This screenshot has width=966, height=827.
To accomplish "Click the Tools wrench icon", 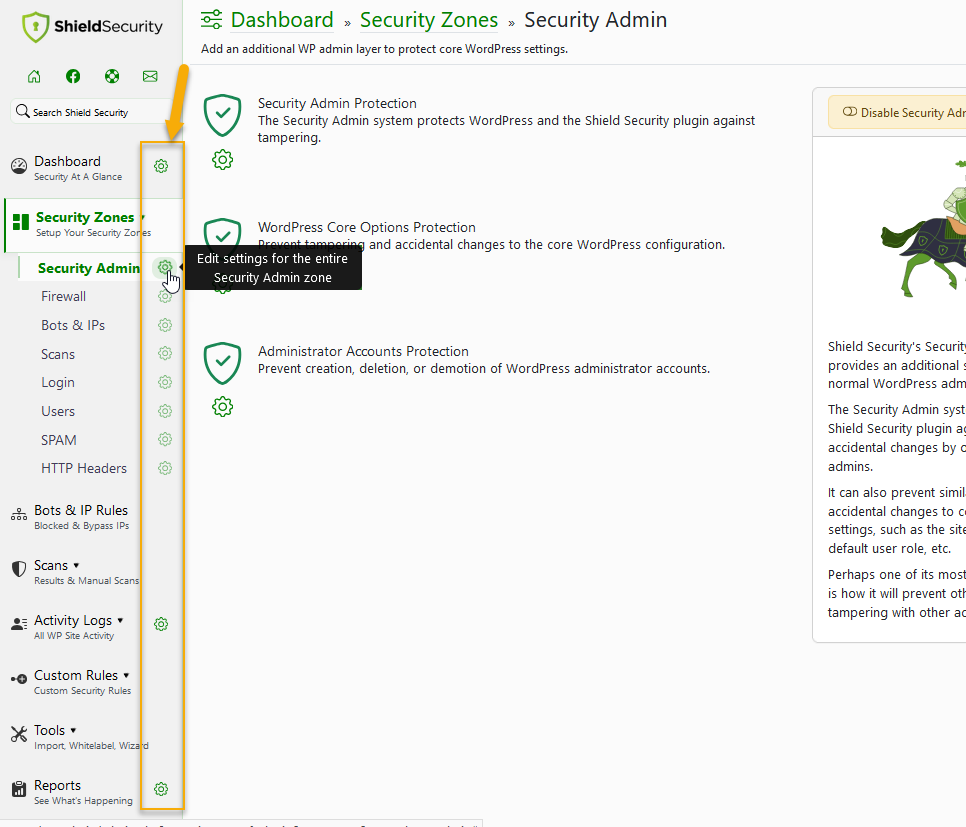I will coord(19,734).
